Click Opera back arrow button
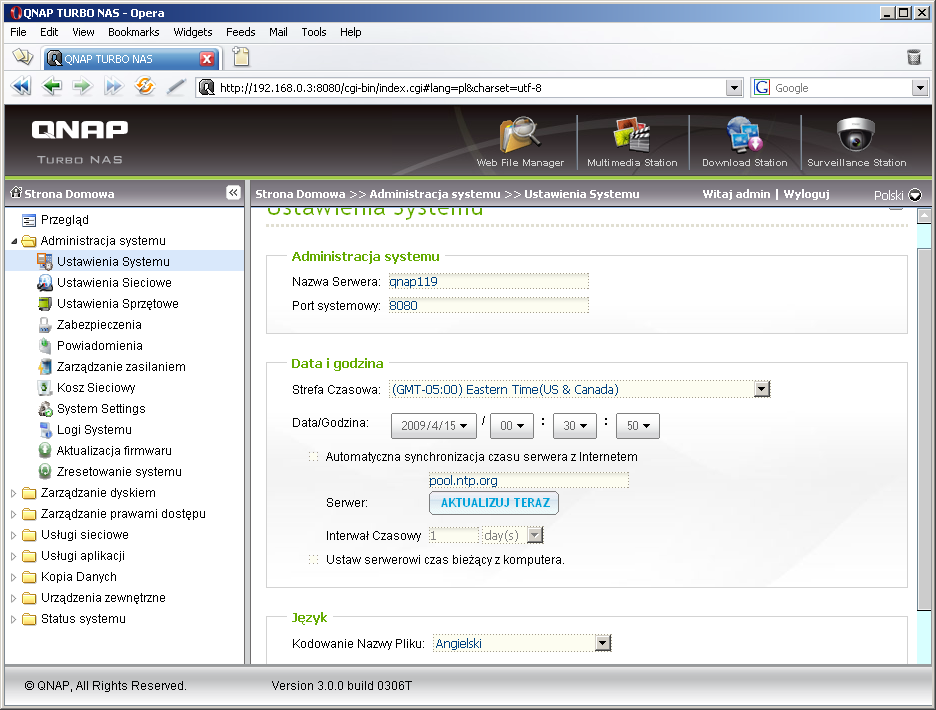Image resolution: width=936 pixels, height=710 pixels. coord(52,87)
